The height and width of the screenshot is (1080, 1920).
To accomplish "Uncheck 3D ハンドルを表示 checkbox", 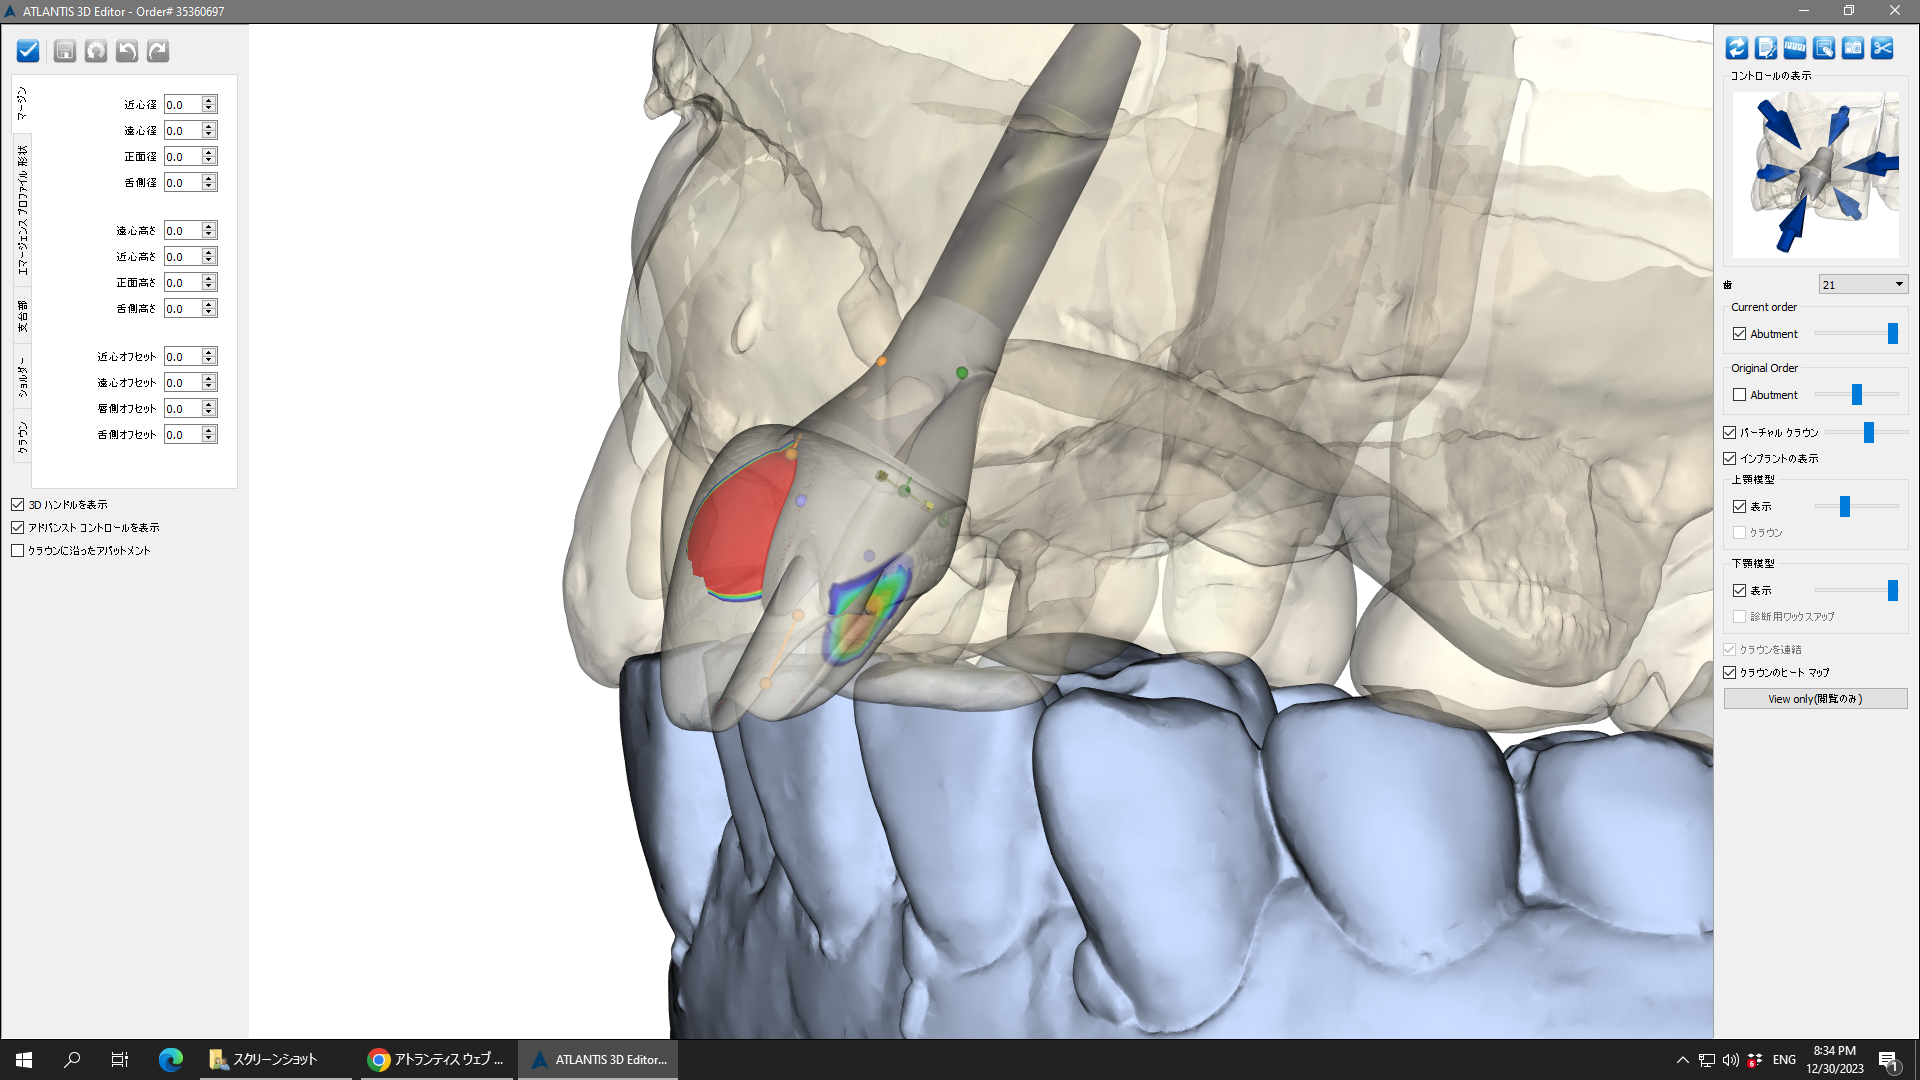I will coord(18,505).
